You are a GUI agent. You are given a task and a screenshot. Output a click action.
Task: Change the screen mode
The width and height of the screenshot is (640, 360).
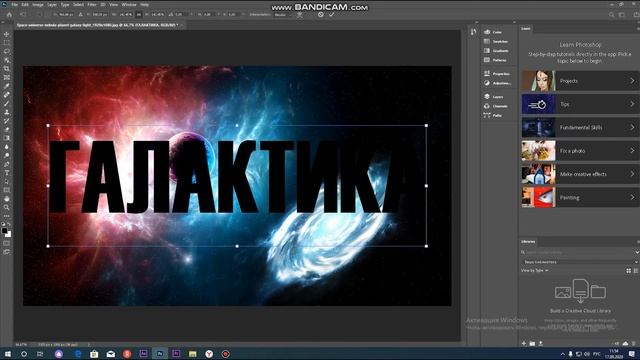pos(7,252)
